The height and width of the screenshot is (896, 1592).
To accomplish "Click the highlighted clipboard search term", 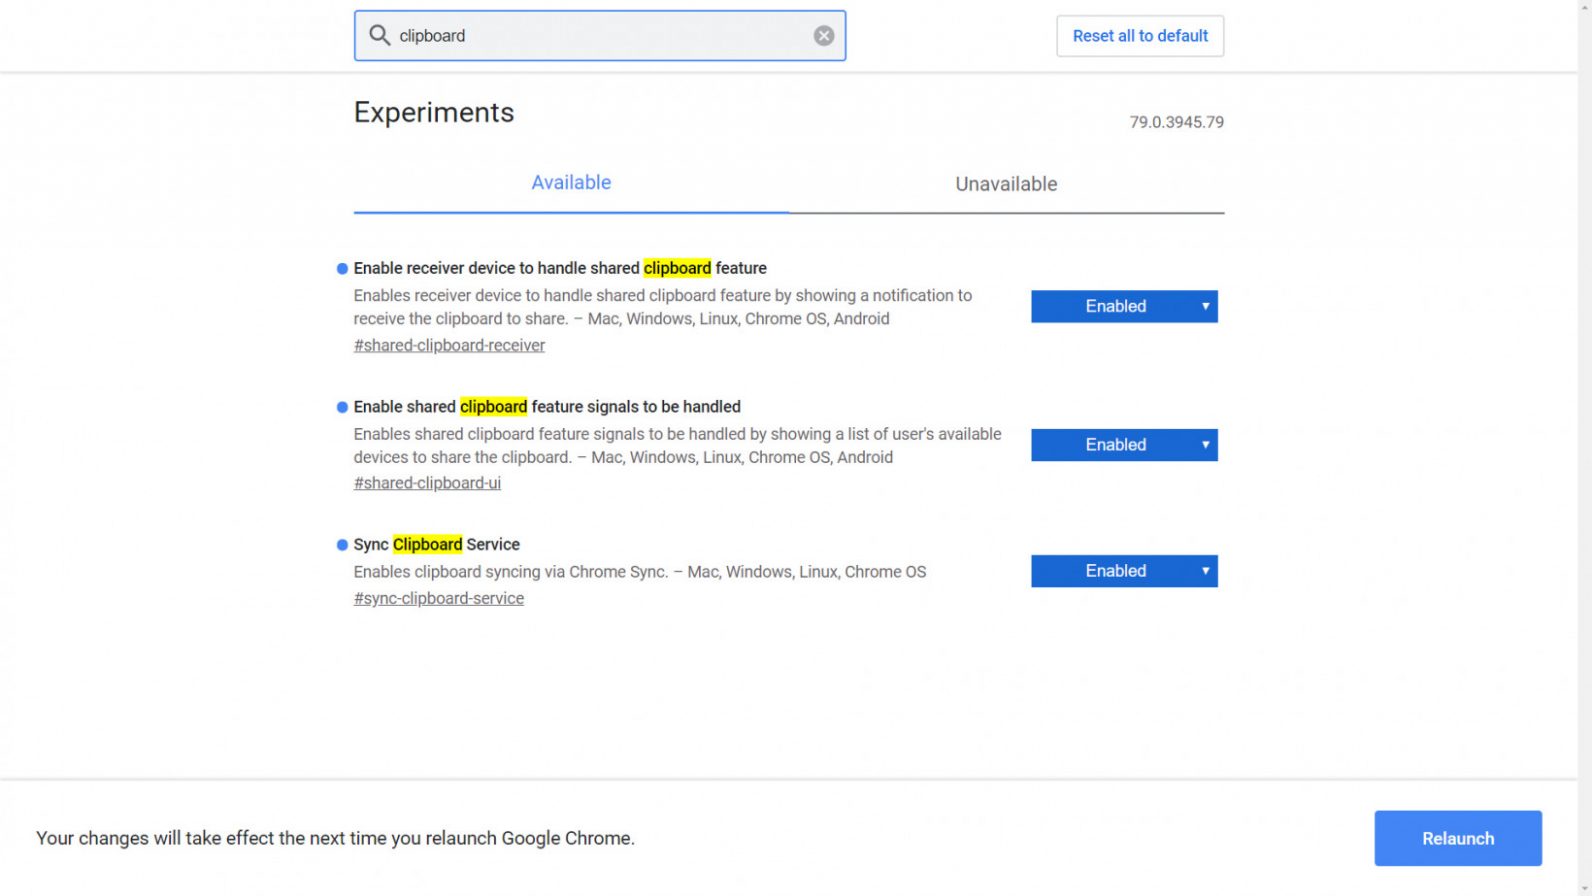I will point(677,267).
